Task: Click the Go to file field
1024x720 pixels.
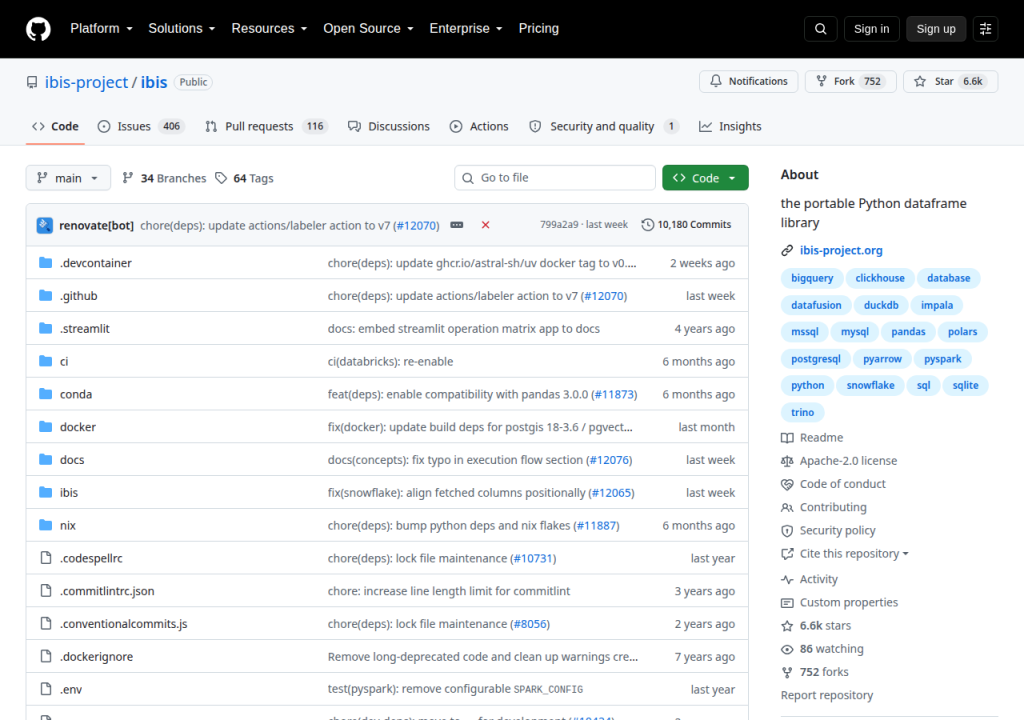Action: (x=554, y=178)
